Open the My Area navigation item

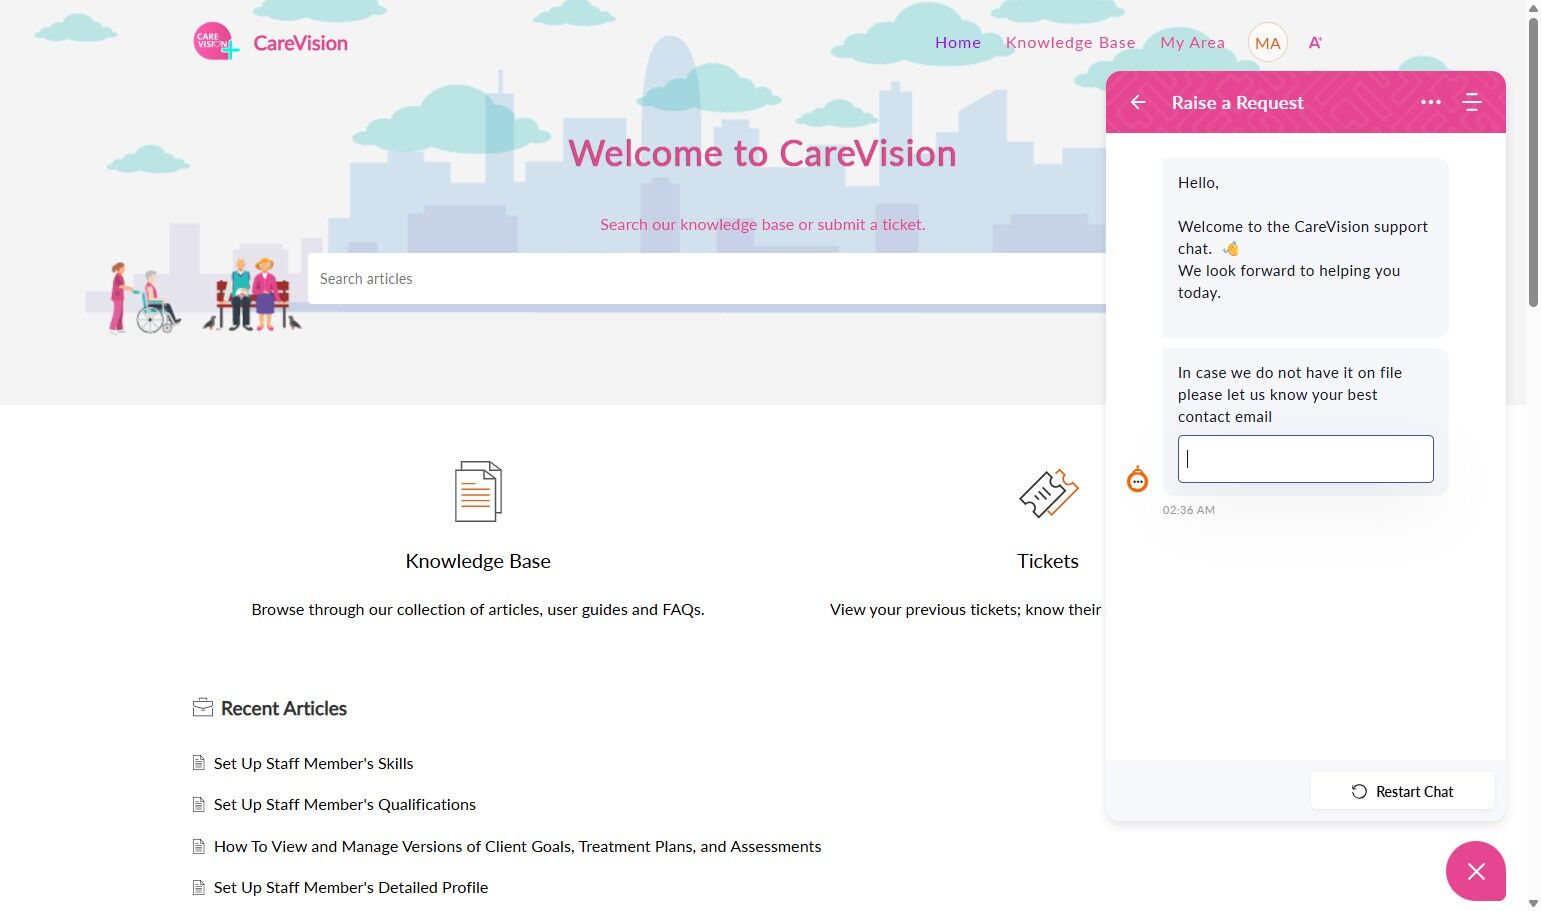(x=1193, y=42)
